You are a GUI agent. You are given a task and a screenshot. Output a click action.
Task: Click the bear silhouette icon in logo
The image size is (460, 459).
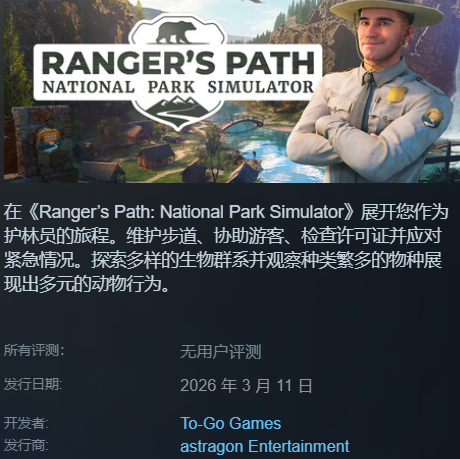click(x=176, y=32)
